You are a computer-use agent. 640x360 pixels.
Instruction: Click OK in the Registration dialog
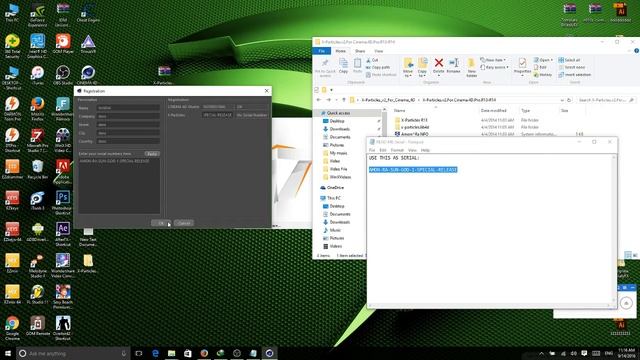(161, 223)
